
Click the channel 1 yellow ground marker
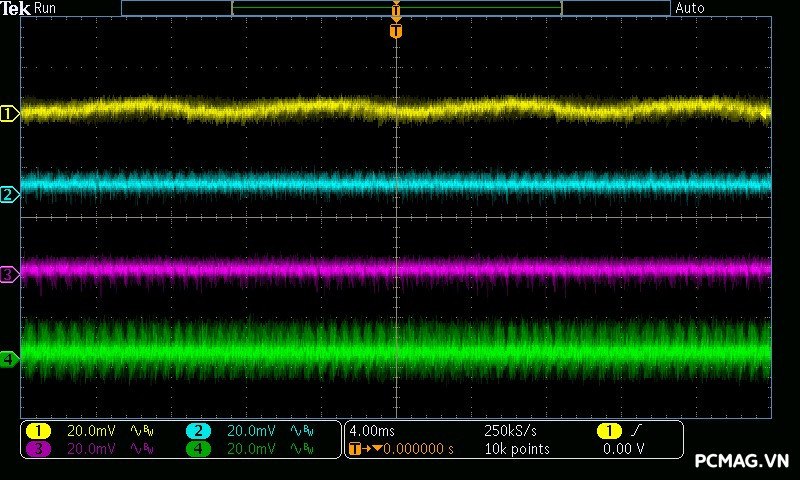pos(9,114)
